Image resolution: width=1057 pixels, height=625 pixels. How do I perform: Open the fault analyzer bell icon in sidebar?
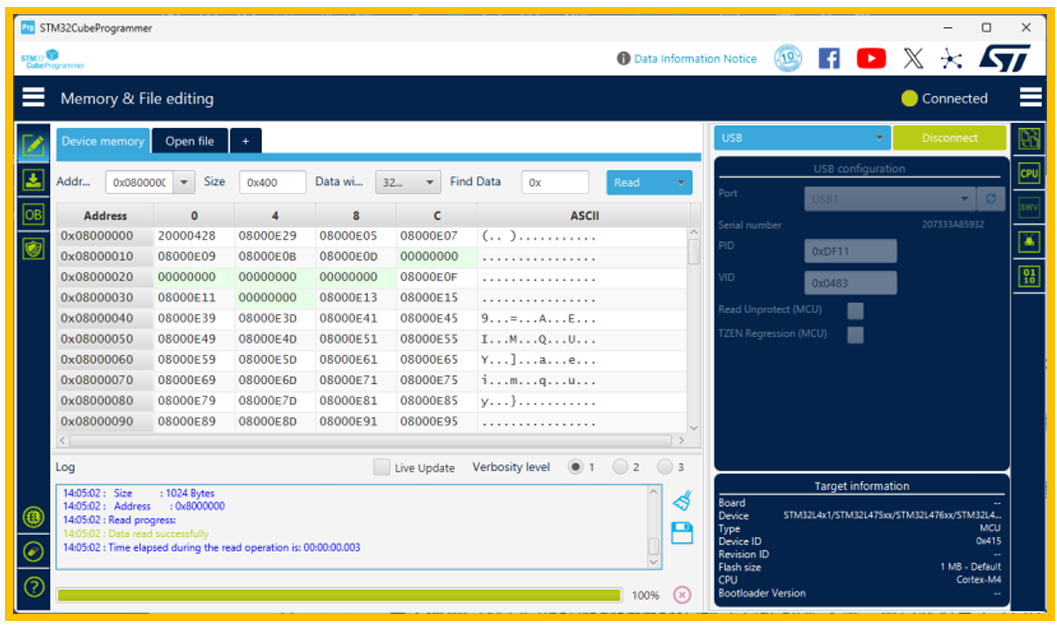click(x=1029, y=241)
